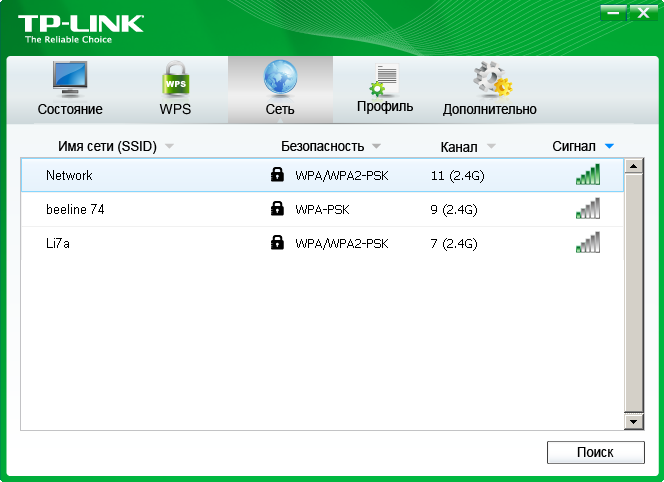Click WPA/WPA2-PSK in the Network row
This screenshot has width=664, height=482.
coord(342,175)
